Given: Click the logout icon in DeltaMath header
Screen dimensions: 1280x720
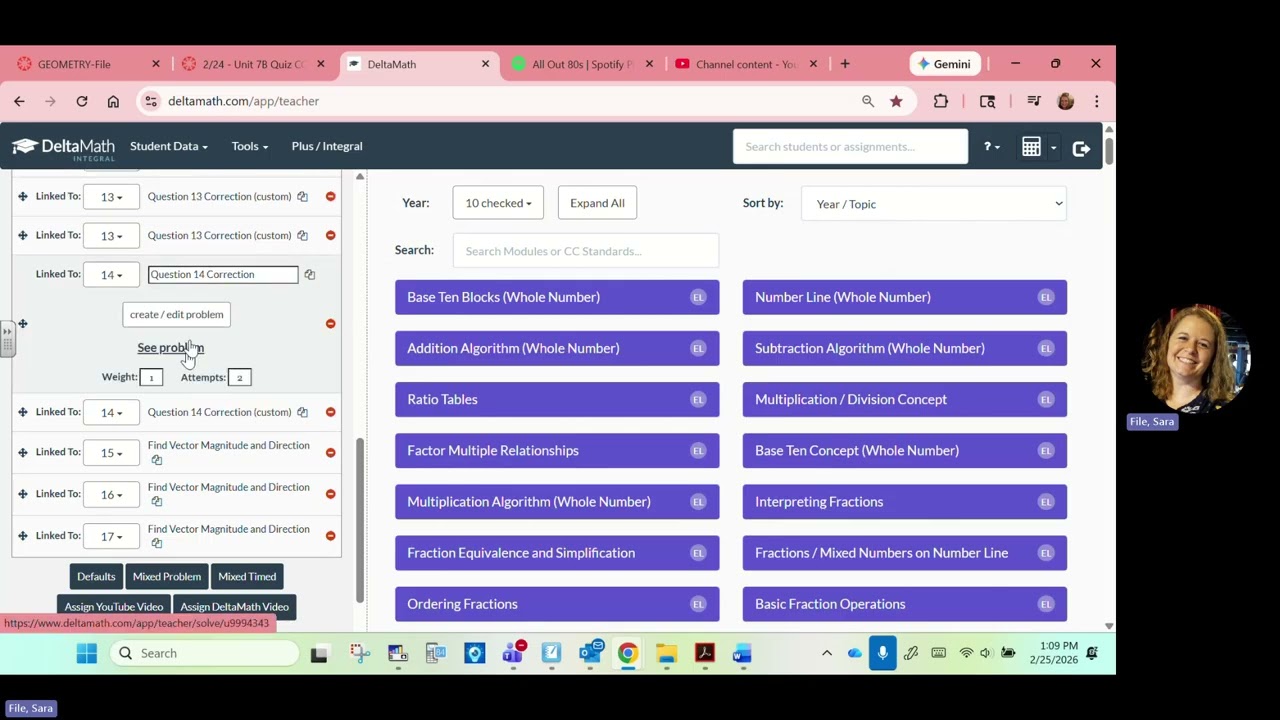Looking at the screenshot, I should (x=1081, y=148).
